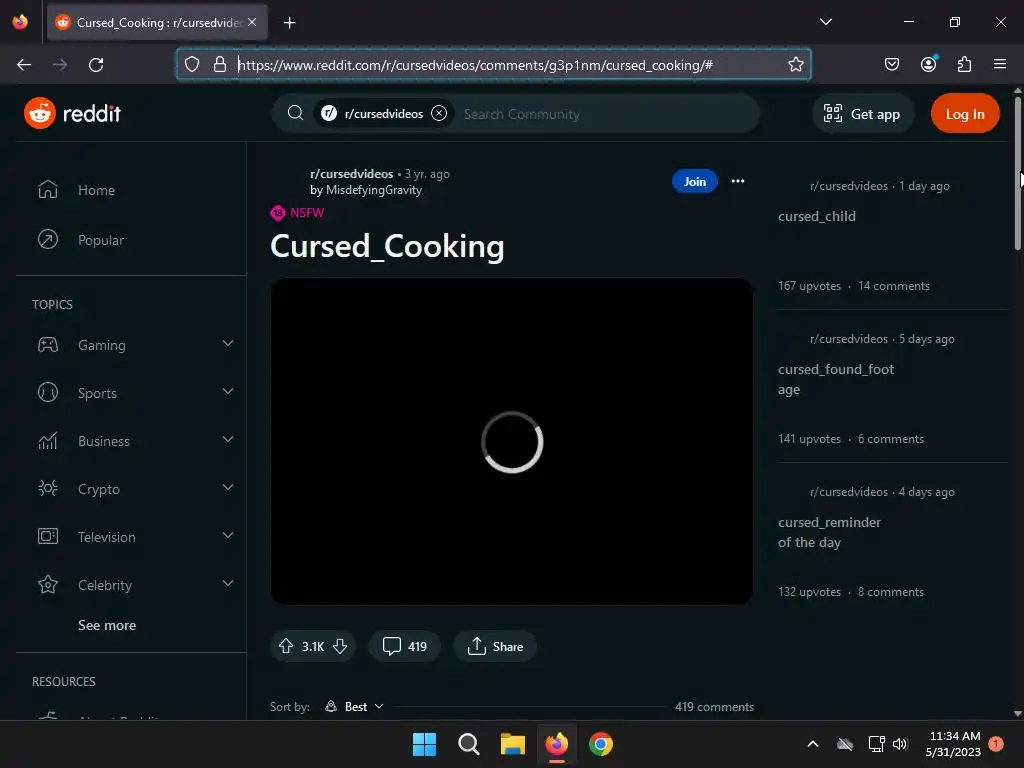
Task: Click the Business chart icon
Action: (x=48, y=441)
